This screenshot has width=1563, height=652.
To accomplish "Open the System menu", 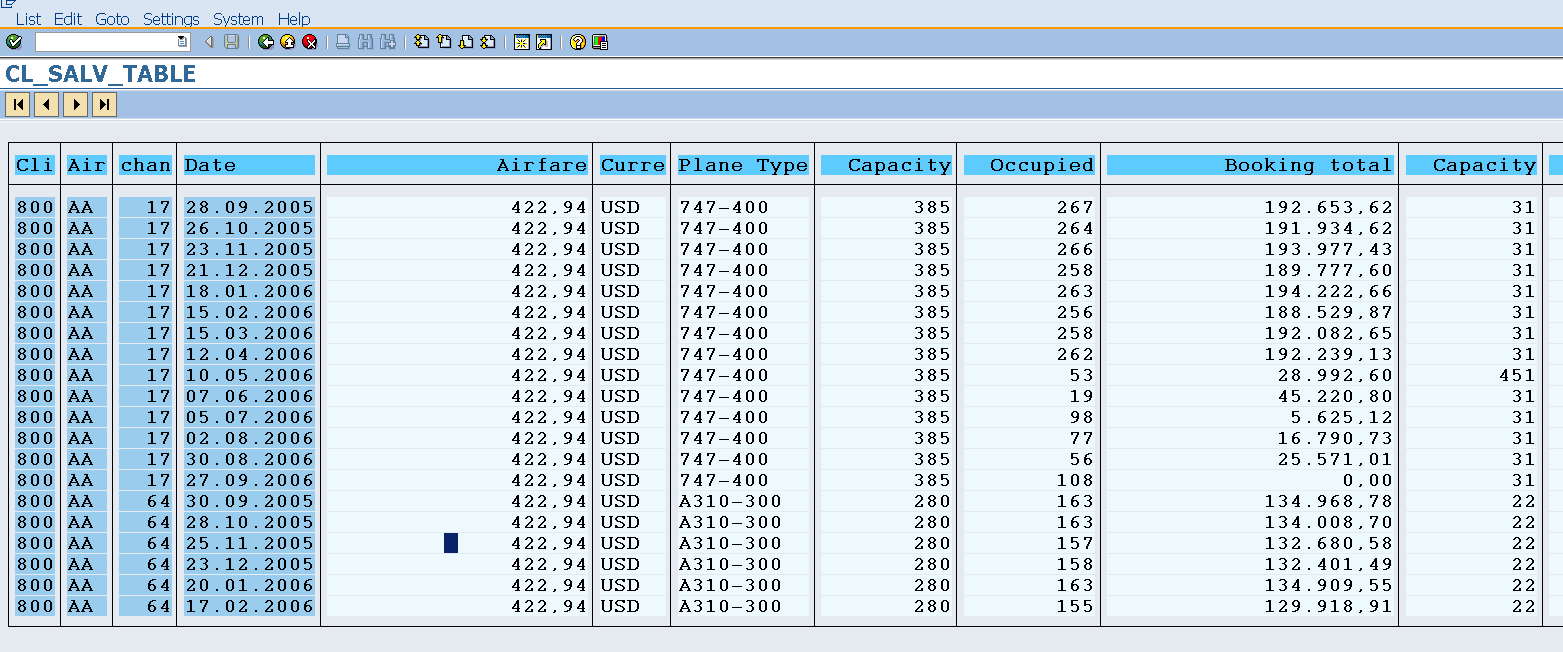I will tap(238, 19).
